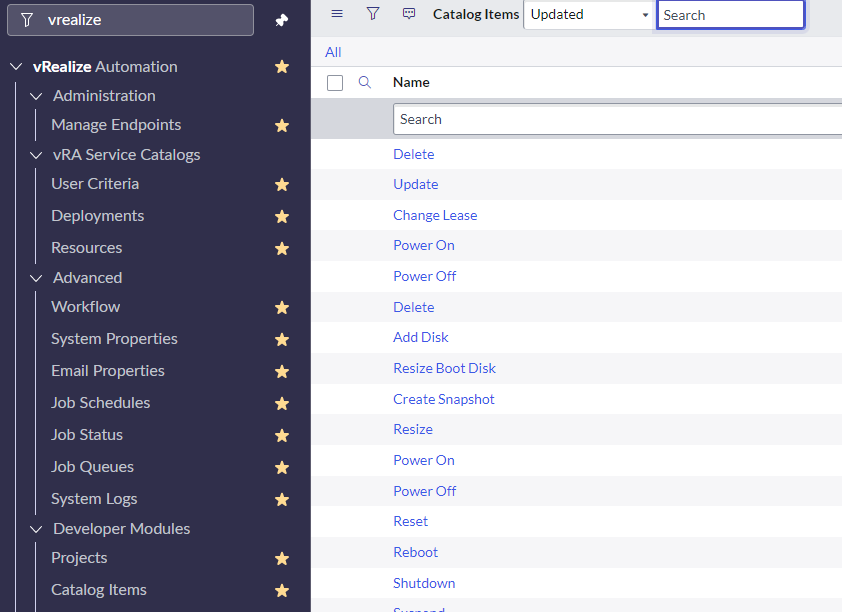Screen dimensions: 842x612
Task: Open the Projects module
Action: pos(79,558)
